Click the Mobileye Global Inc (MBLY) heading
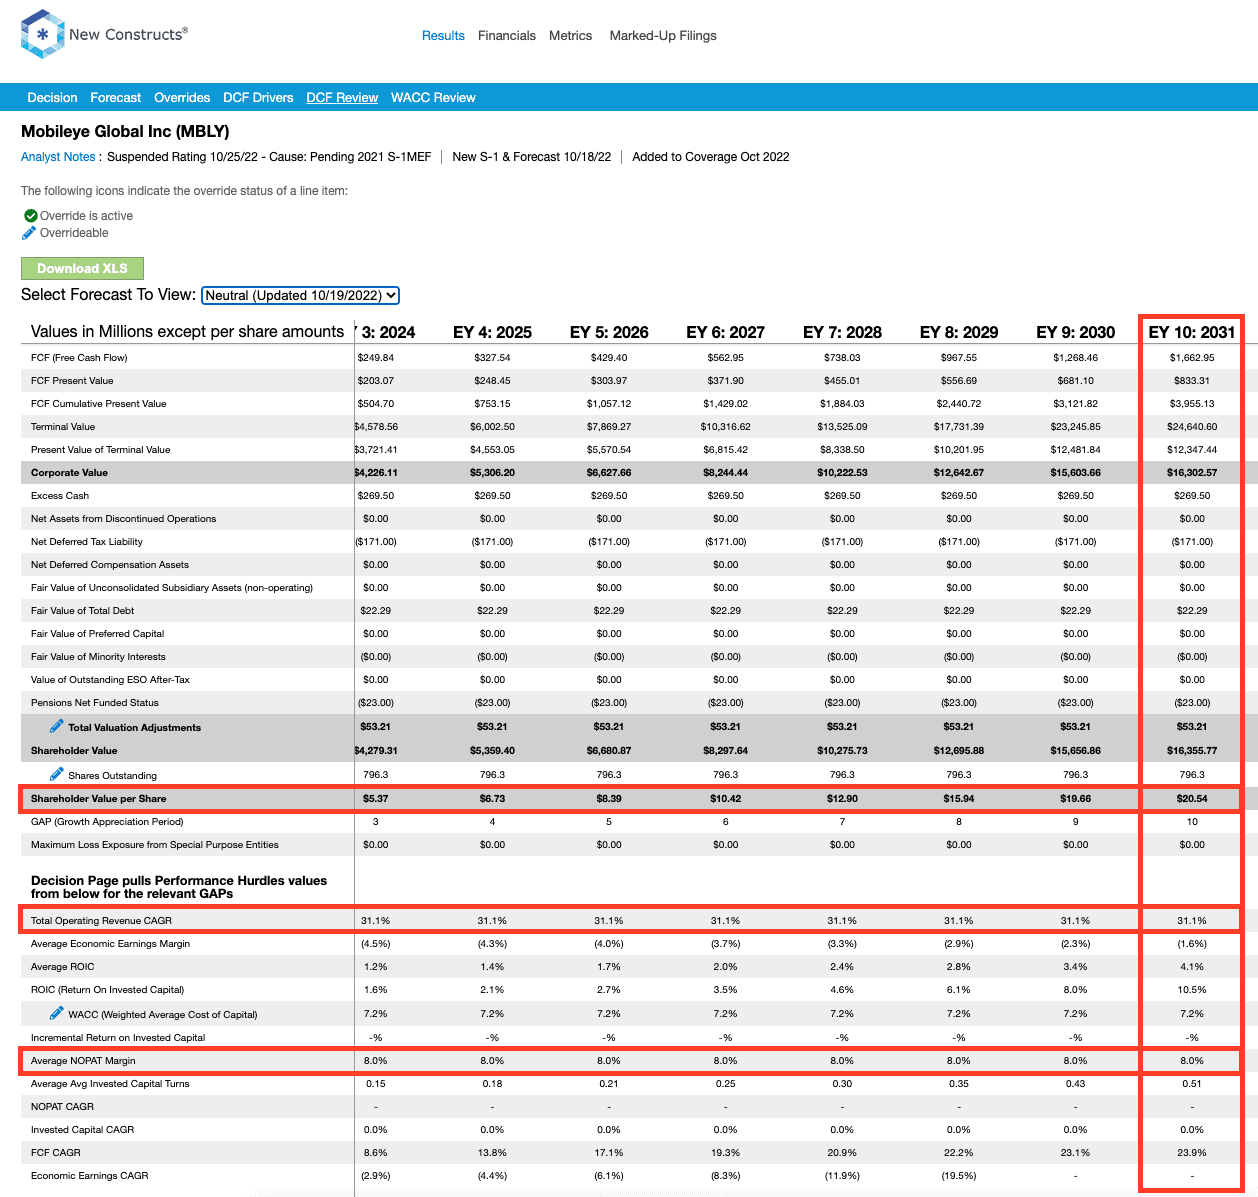Image resolution: width=1258 pixels, height=1197 pixels. click(125, 131)
